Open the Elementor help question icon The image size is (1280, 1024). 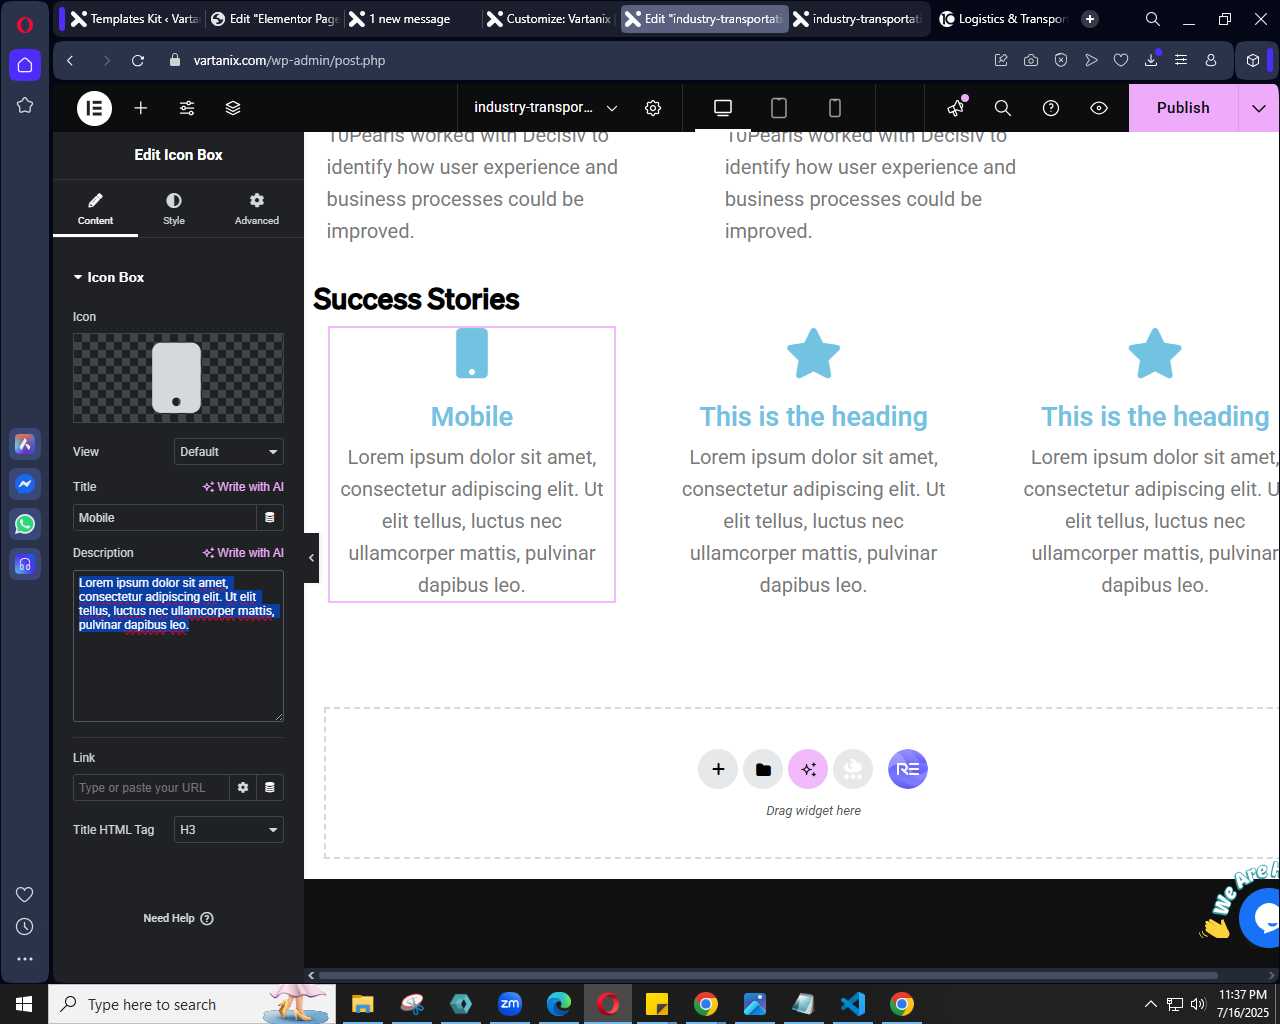point(1051,108)
